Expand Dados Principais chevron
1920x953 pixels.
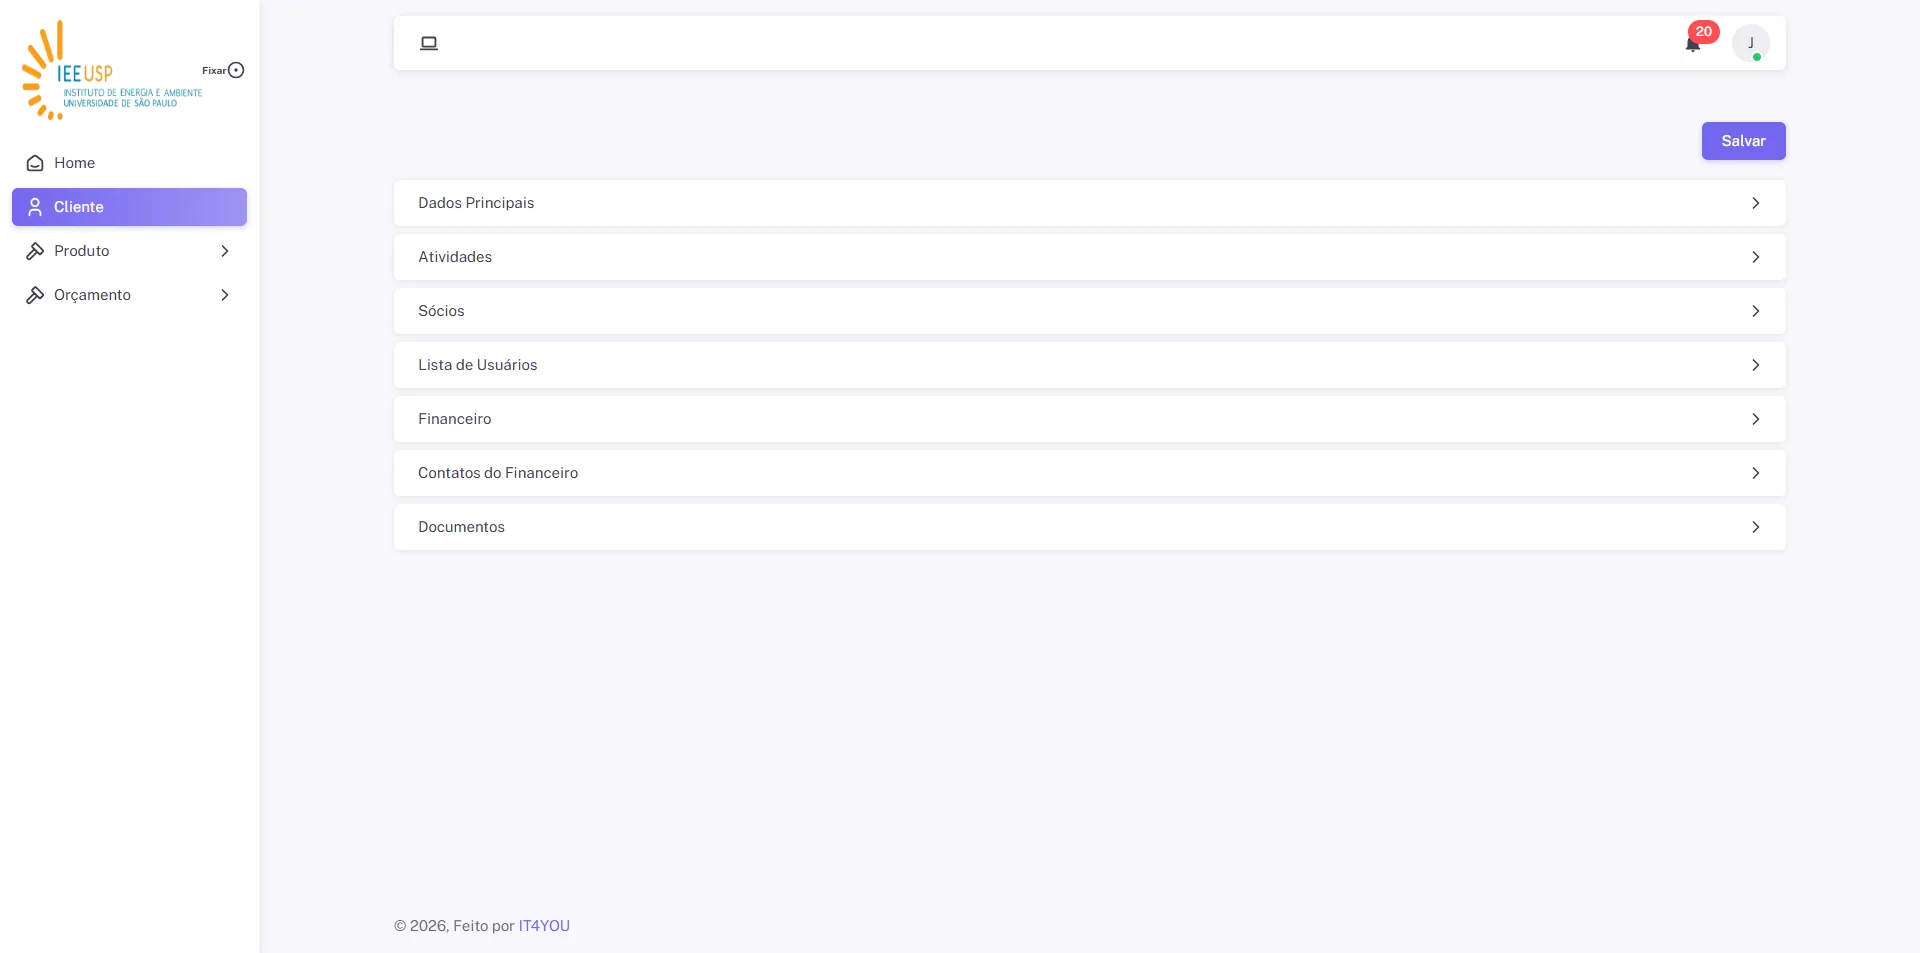(x=1755, y=203)
